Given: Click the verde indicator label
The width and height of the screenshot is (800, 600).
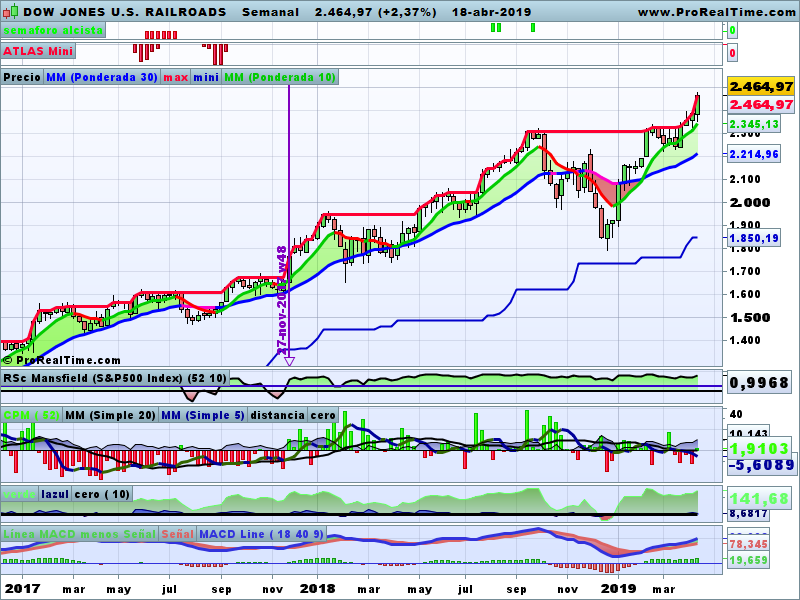Looking at the screenshot, I should [19, 494].
